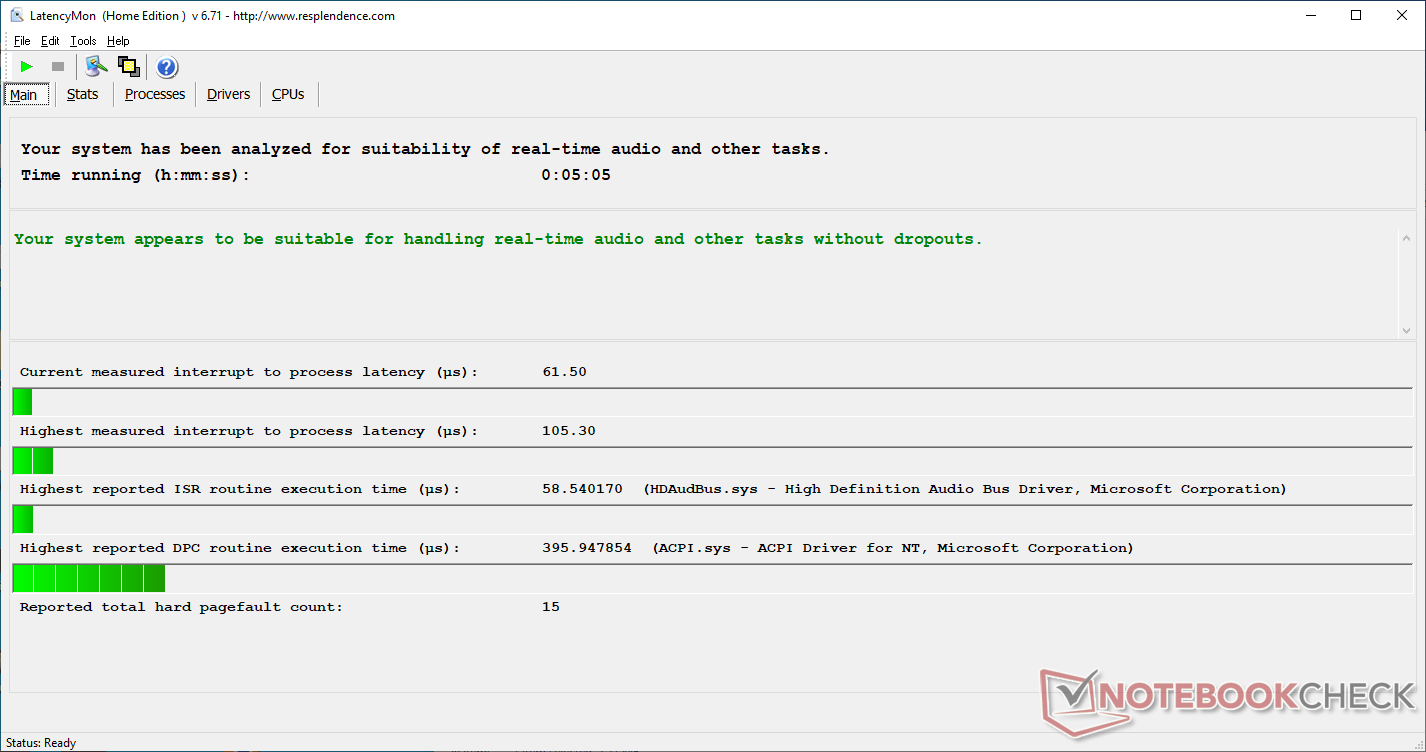Click the 'Time running (h:mm:ss)' label
The width and height of the screenshot is (1426, 752).
coord(135,175)
